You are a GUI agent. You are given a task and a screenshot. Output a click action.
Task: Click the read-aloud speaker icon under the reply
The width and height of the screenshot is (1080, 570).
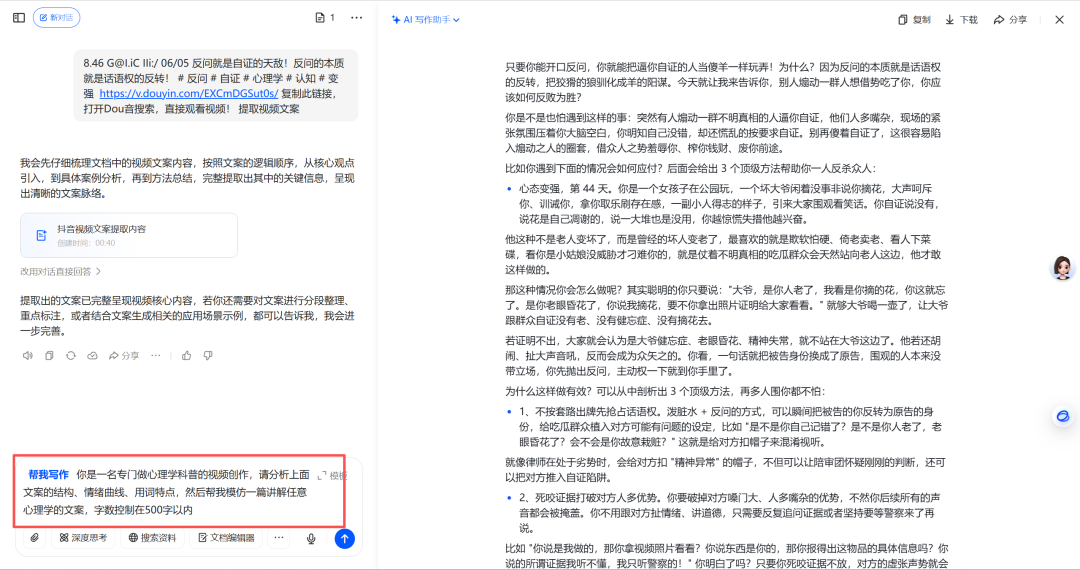27,355
